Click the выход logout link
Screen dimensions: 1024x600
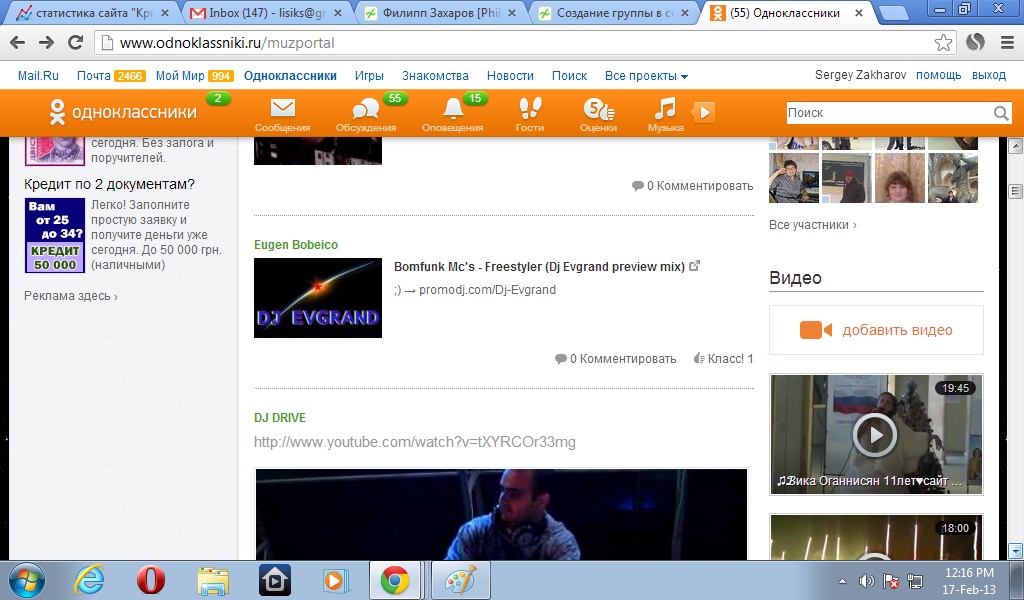click(989, 75)
